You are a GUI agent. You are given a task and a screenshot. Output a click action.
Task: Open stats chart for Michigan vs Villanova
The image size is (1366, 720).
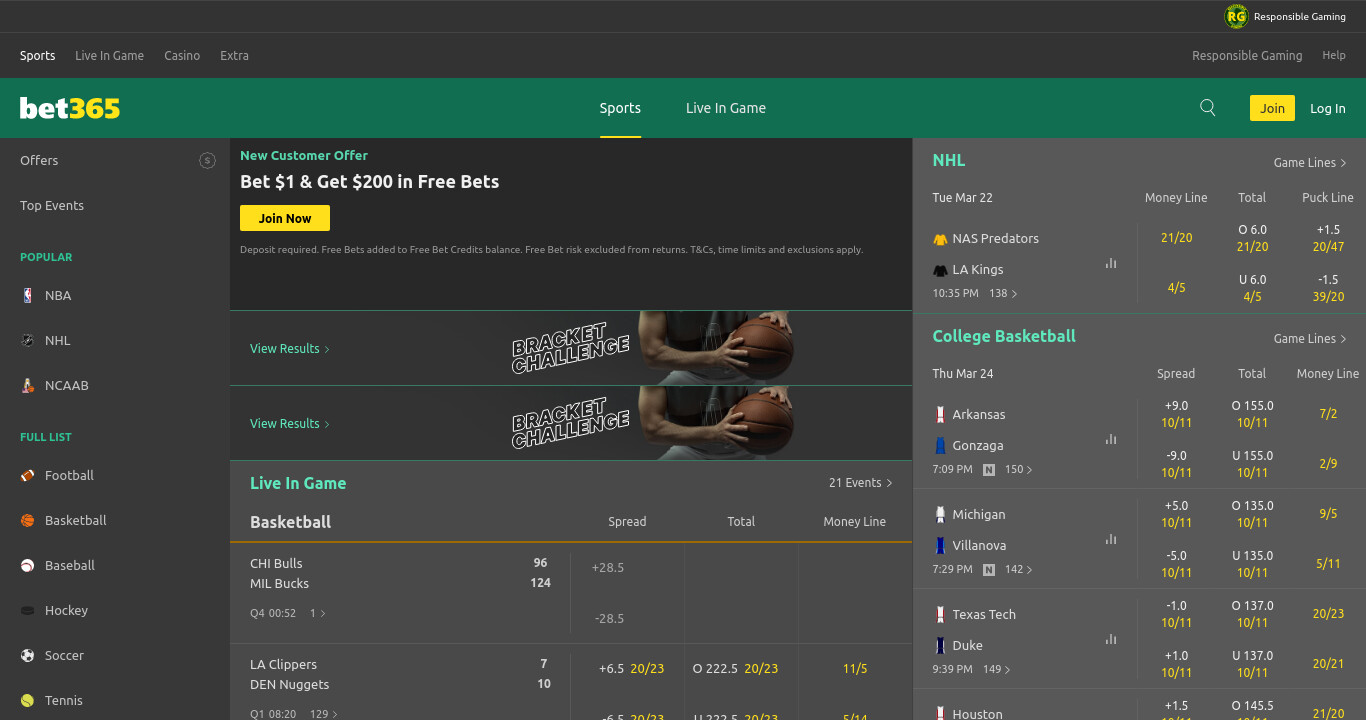tap(1111, 539)
